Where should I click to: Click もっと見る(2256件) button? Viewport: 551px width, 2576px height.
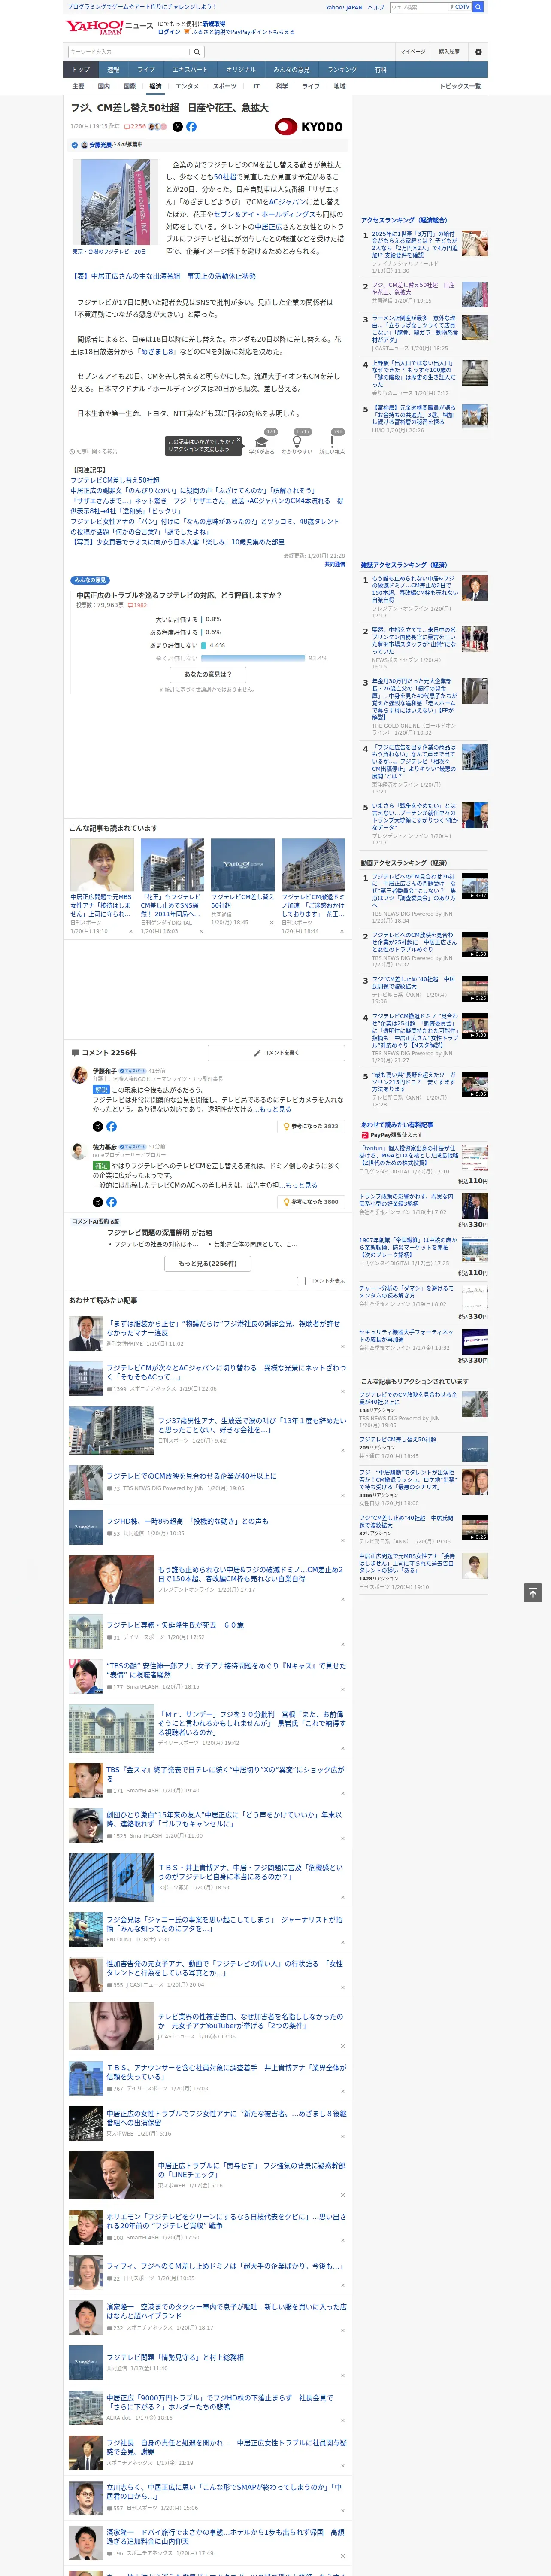click(208, 1263)
